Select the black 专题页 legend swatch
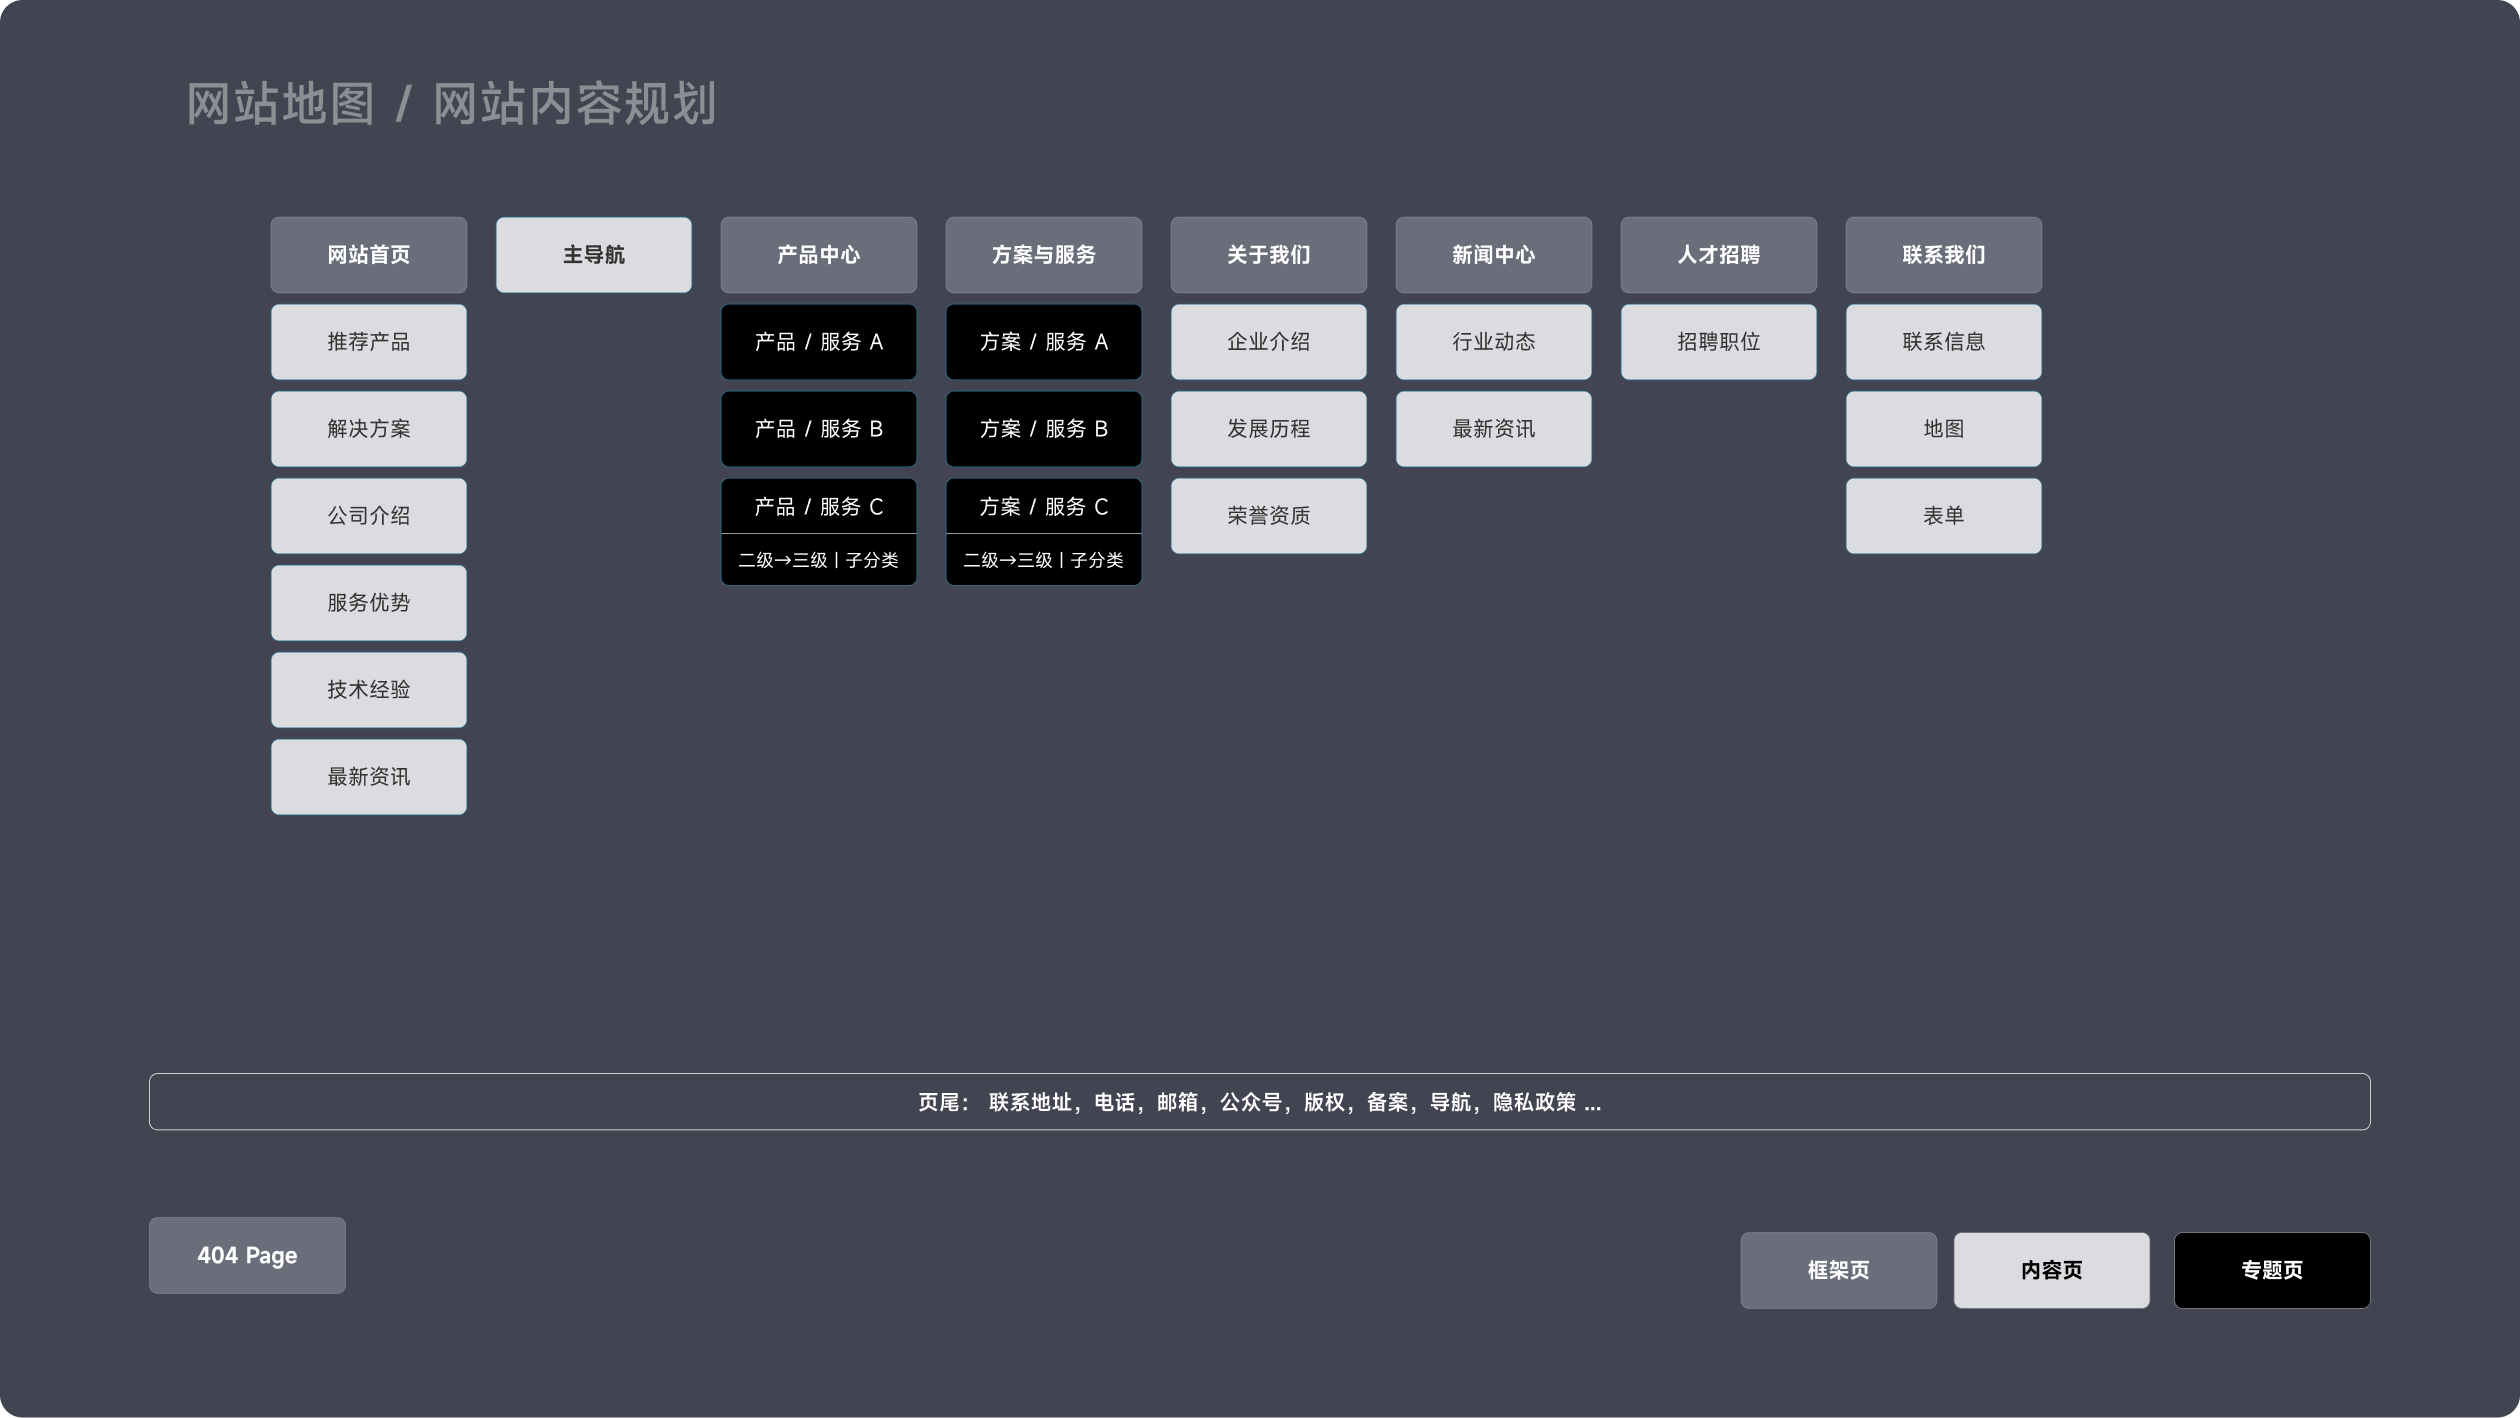Viewport: 2520px width, 1418px height. (x=2271, y=1270)
